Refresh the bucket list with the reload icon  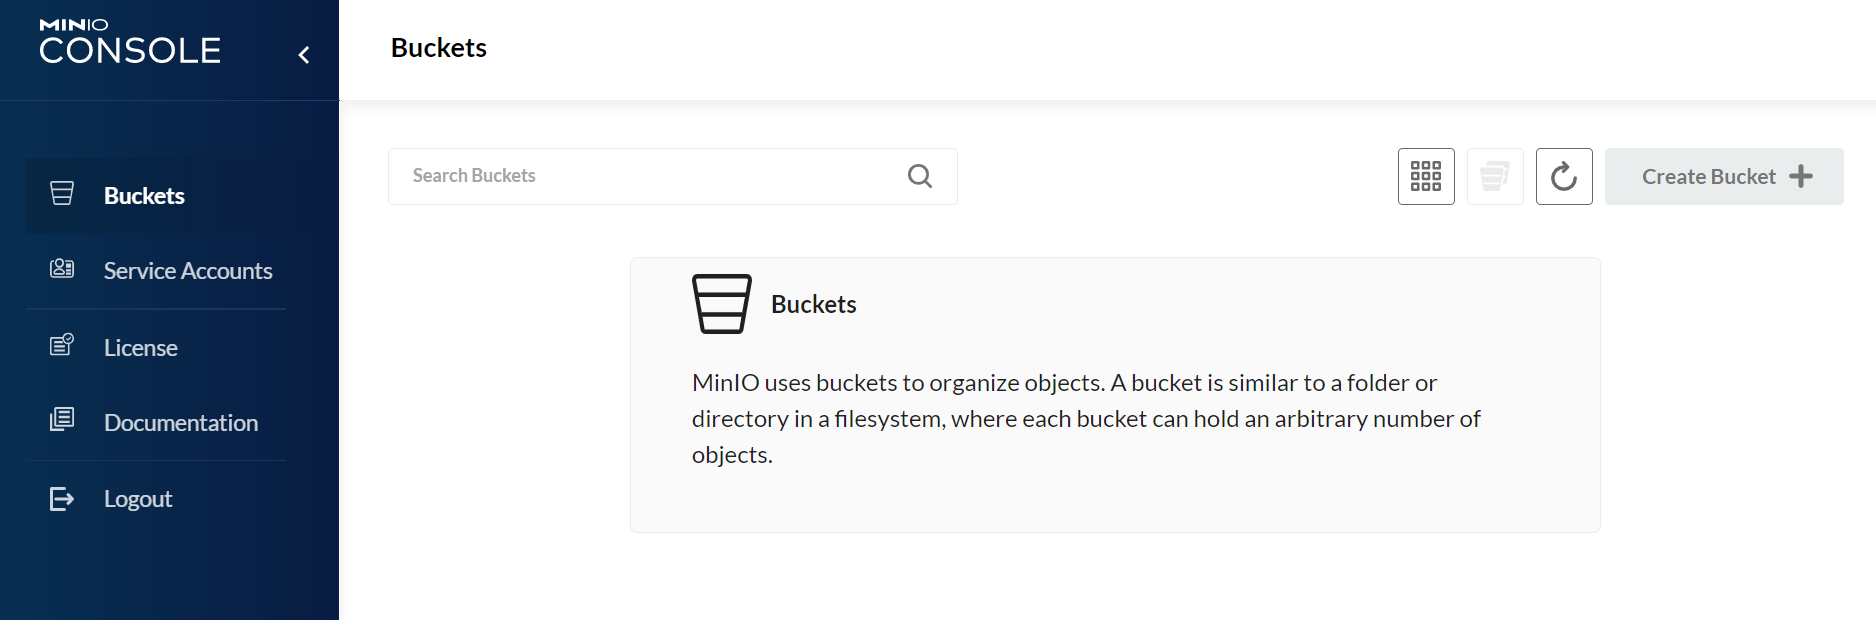tap(1563, 176)
